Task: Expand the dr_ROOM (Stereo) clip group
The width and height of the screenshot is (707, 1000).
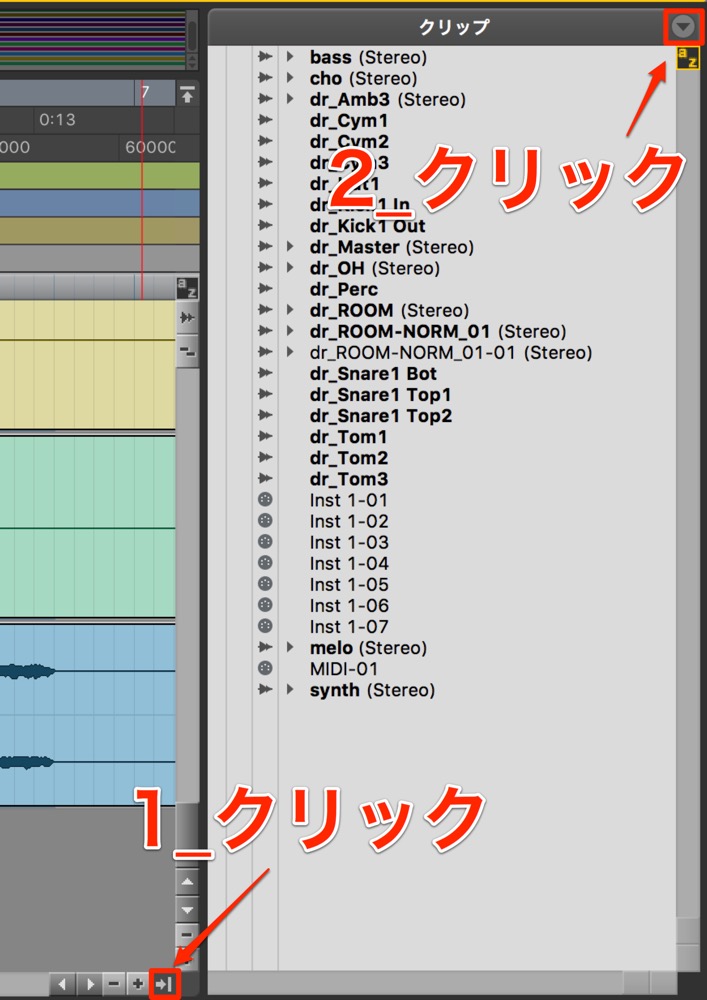Action: 290,310
